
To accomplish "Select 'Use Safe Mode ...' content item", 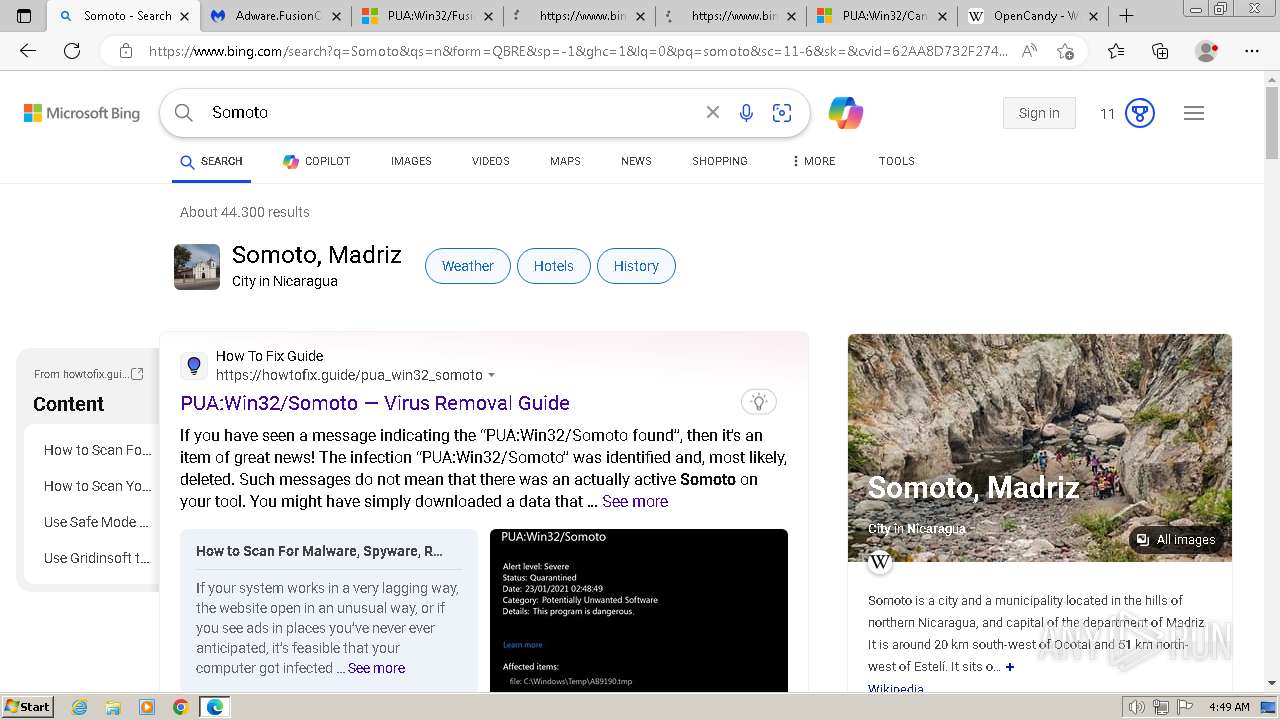I will tap(96, 522).
